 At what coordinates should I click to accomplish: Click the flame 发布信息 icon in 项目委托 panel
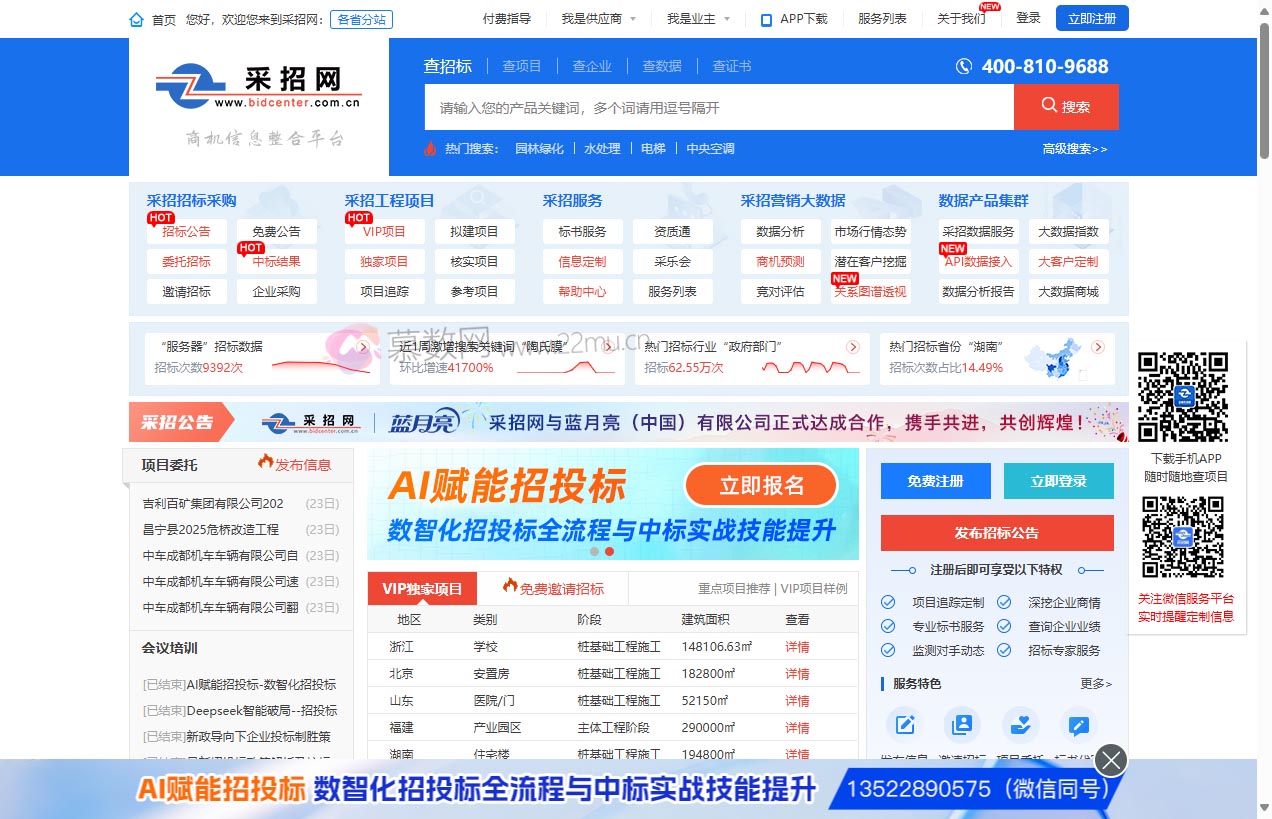click(267, 463)
